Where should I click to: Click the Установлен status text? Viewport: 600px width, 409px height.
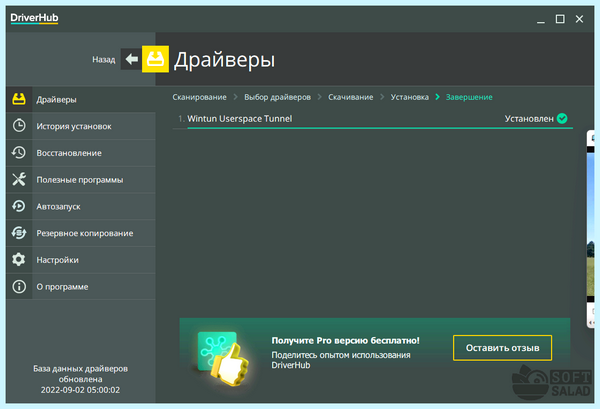[x=529, y=119]
